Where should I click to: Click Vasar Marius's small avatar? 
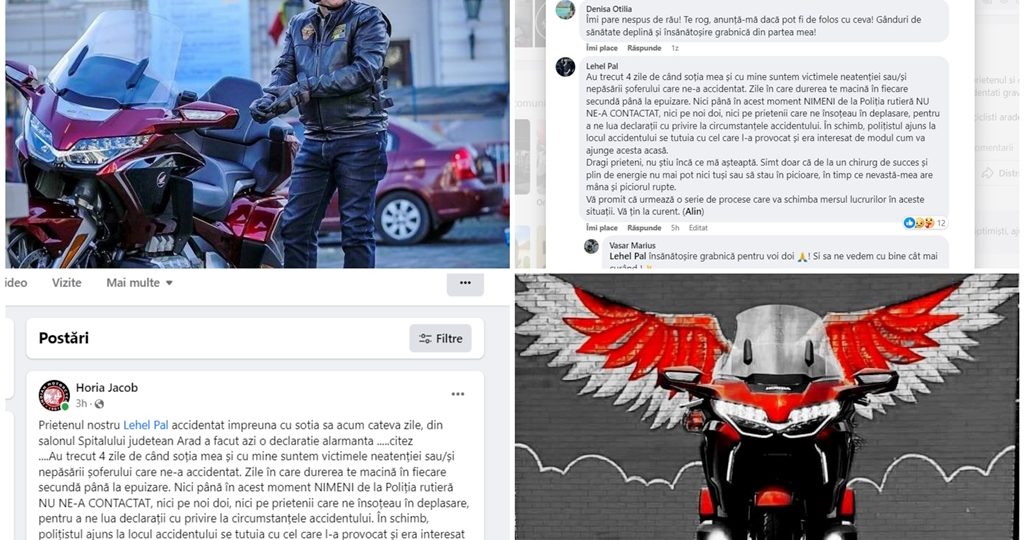[x=591, y=246]
